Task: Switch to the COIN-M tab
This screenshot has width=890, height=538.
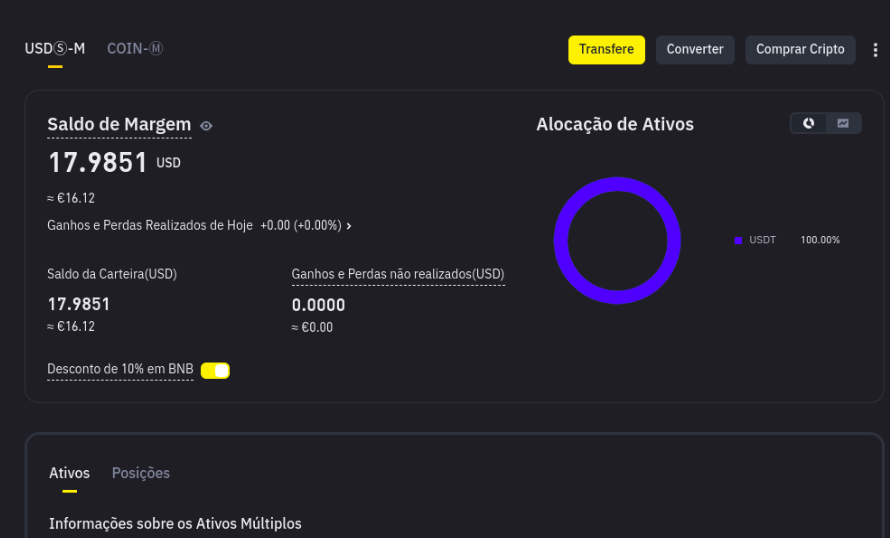Action: pos(135,49)
